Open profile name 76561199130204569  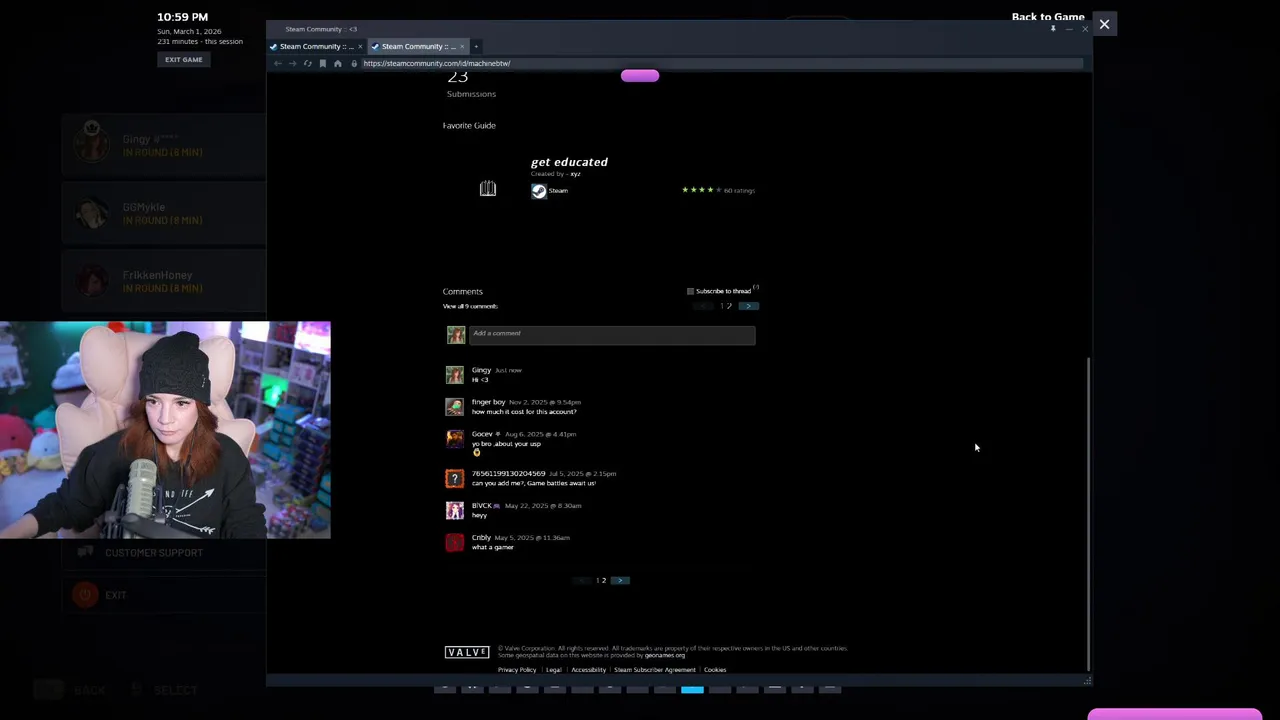point(508,473)
